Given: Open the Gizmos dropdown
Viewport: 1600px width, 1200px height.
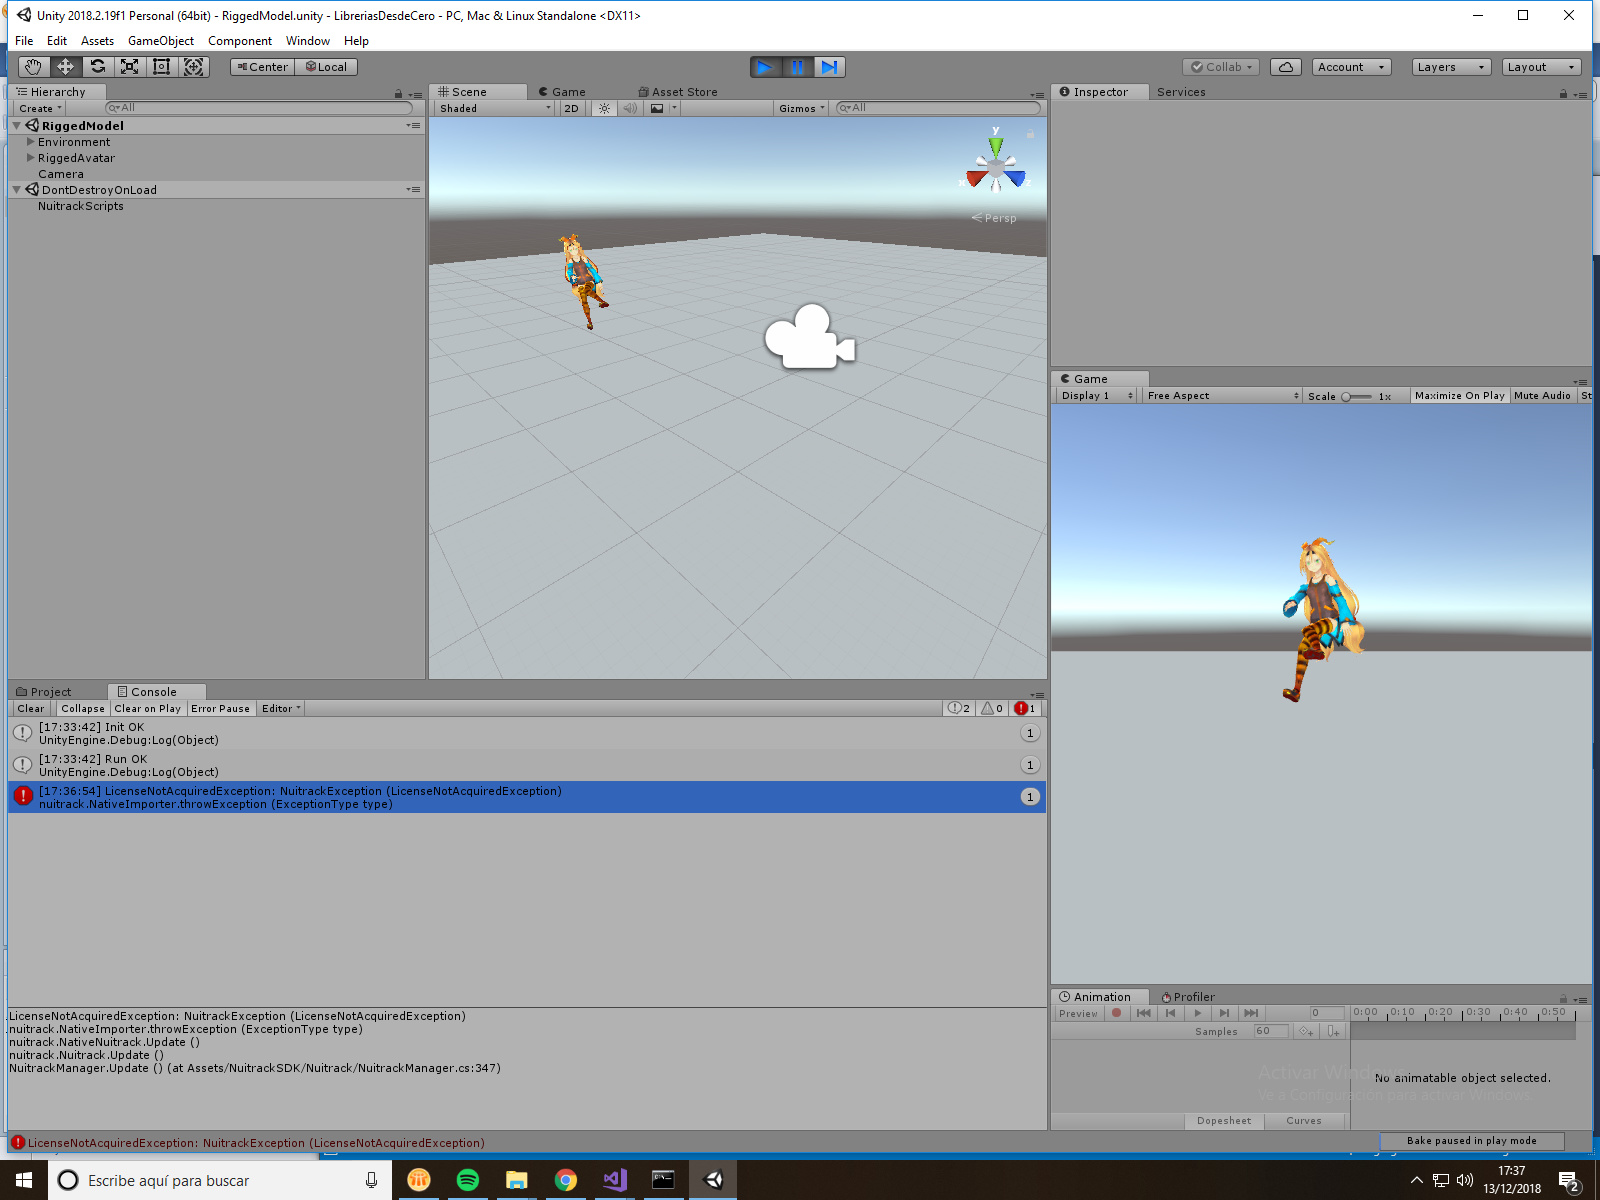Looking at the screenshot, I should click(802, 108).
